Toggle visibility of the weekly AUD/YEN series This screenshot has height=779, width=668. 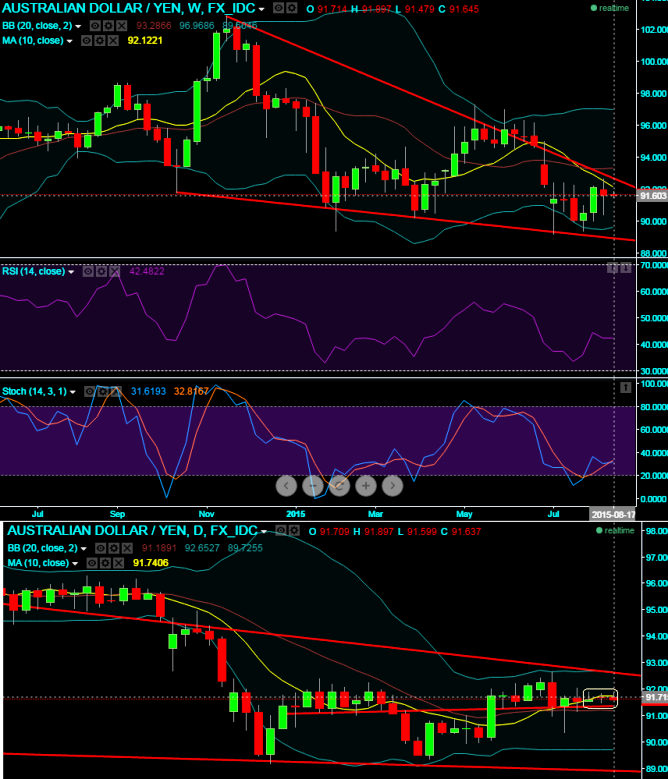coord(279,8)
